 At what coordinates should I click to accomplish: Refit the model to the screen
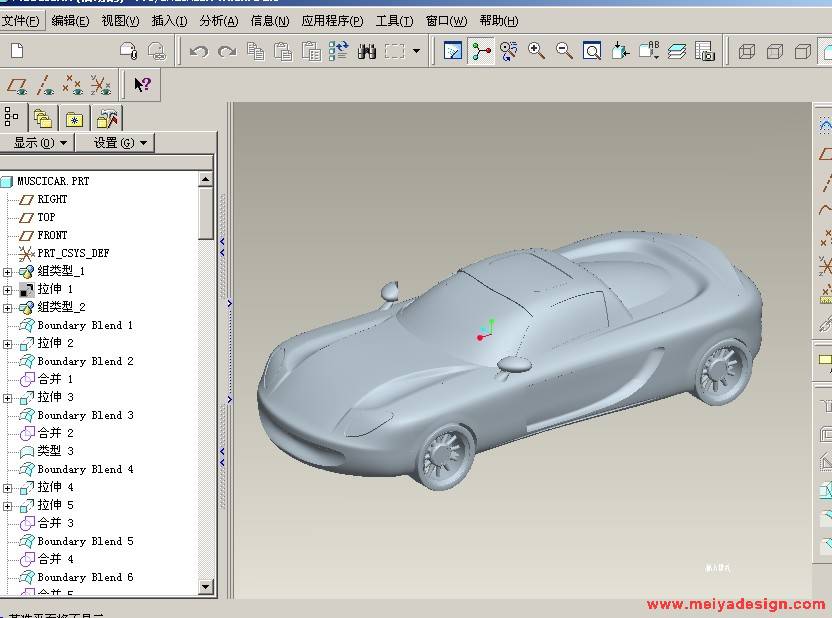tap(592, 51)
